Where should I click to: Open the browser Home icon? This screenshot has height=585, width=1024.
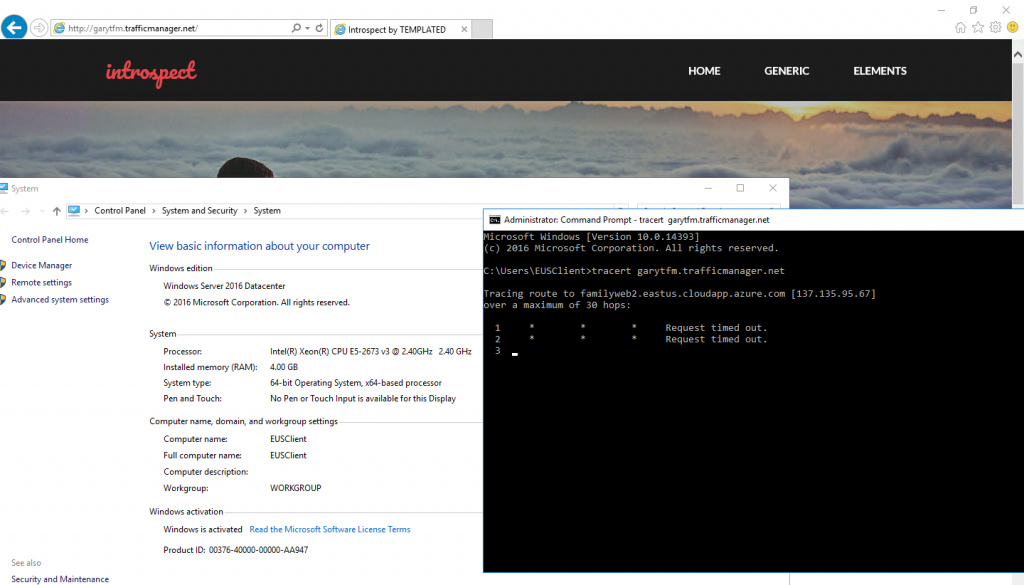(x=960, y=27)
